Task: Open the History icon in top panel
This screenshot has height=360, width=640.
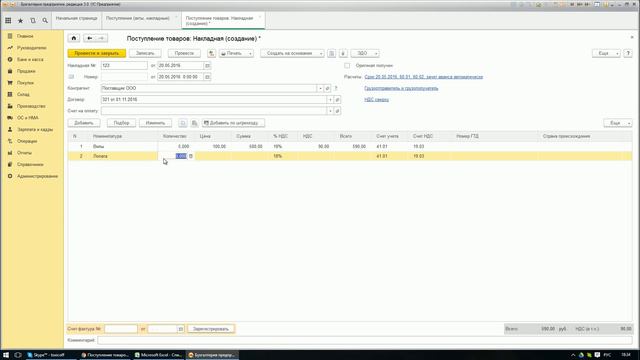Action: [x=33, y=20]
